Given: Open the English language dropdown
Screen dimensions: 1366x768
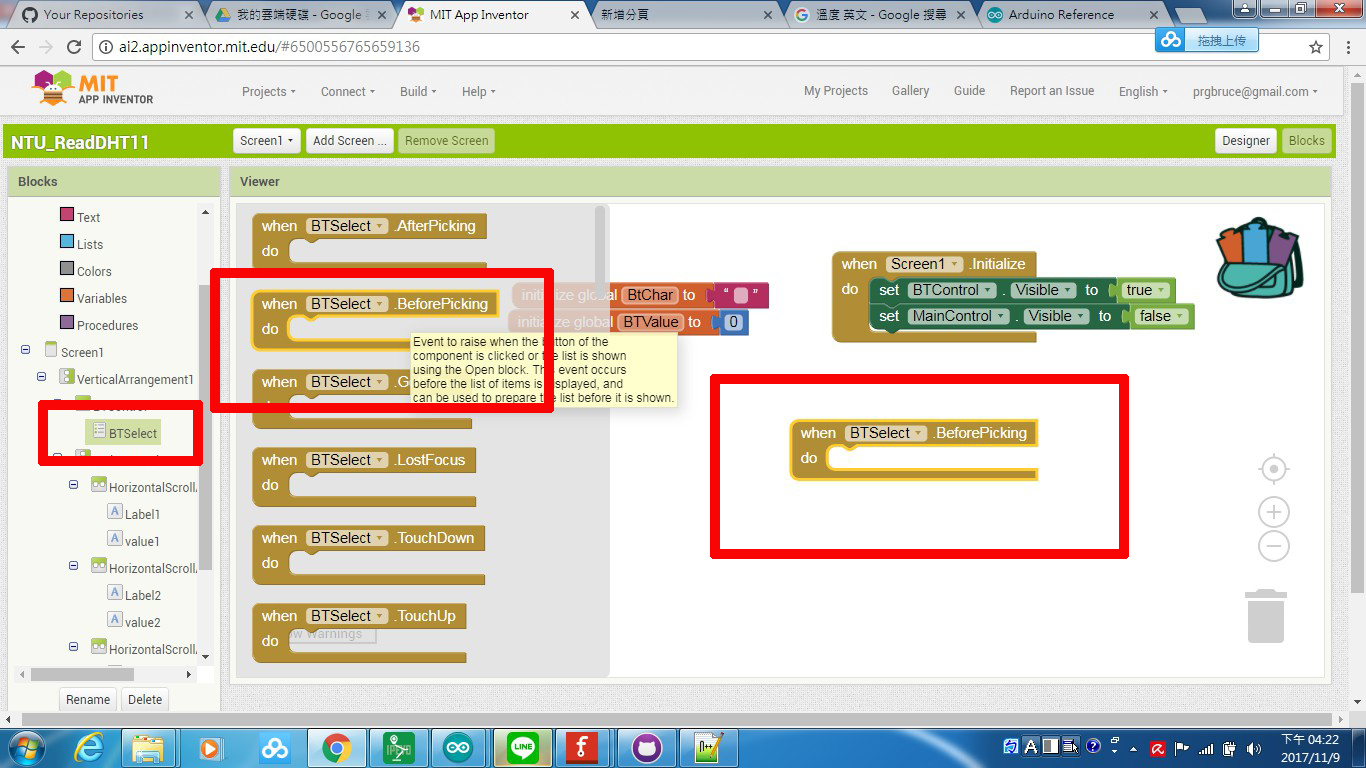Looking at the screenshot, I should 1143,91.
